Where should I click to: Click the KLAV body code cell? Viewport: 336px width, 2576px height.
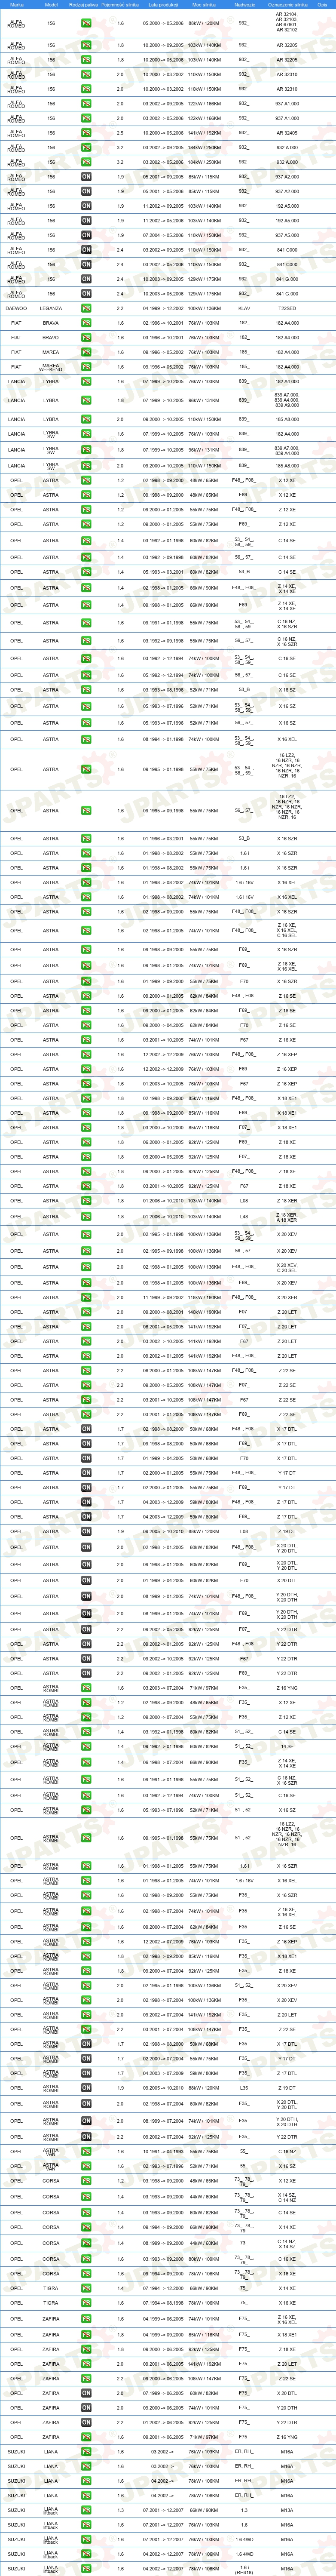point(244,309)
